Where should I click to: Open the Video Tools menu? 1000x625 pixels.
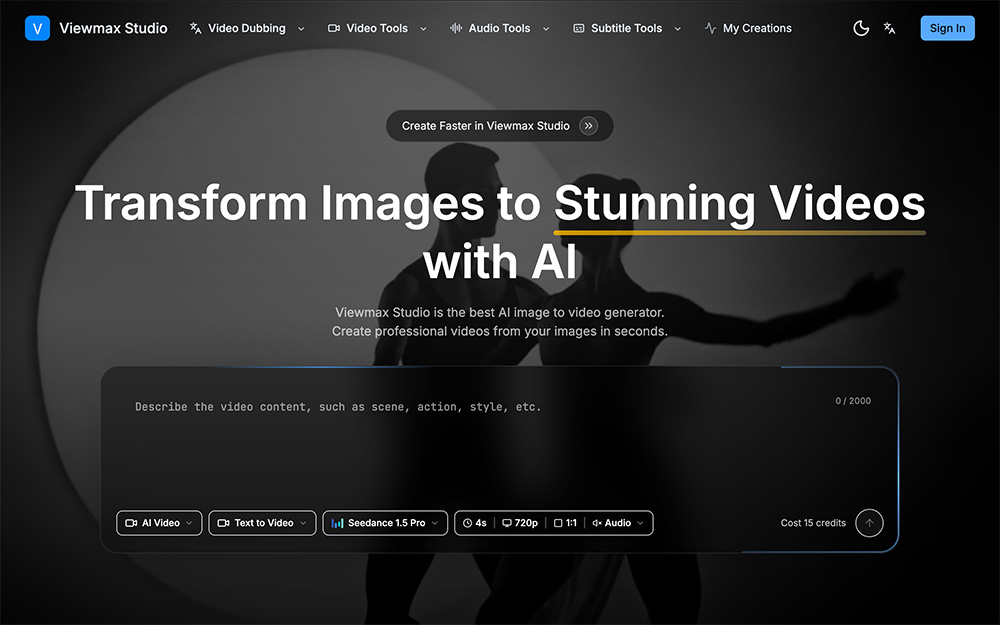(377, 28)
